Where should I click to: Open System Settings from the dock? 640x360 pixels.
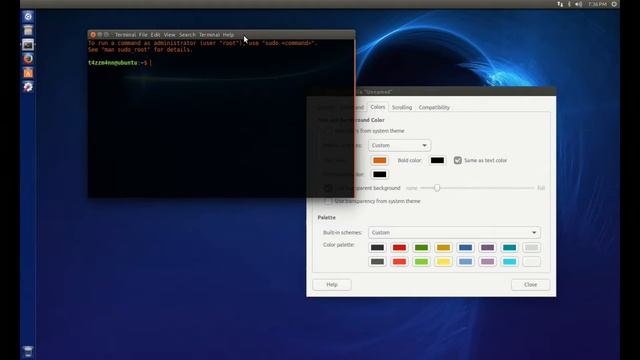click(28, 87)
